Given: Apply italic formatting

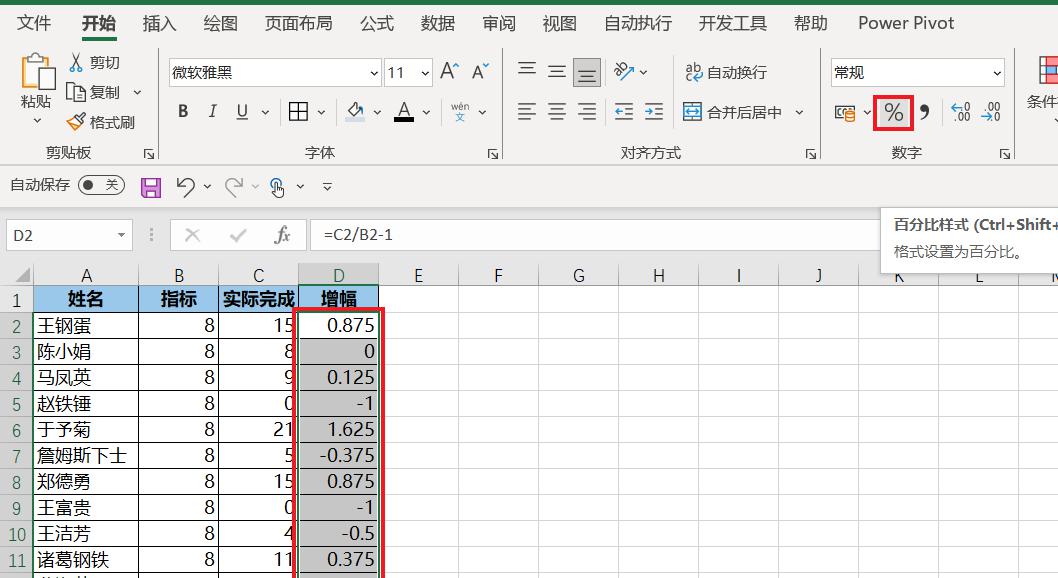Looking at the screenshot, I should pyautogui.click(x=213, y=111).
